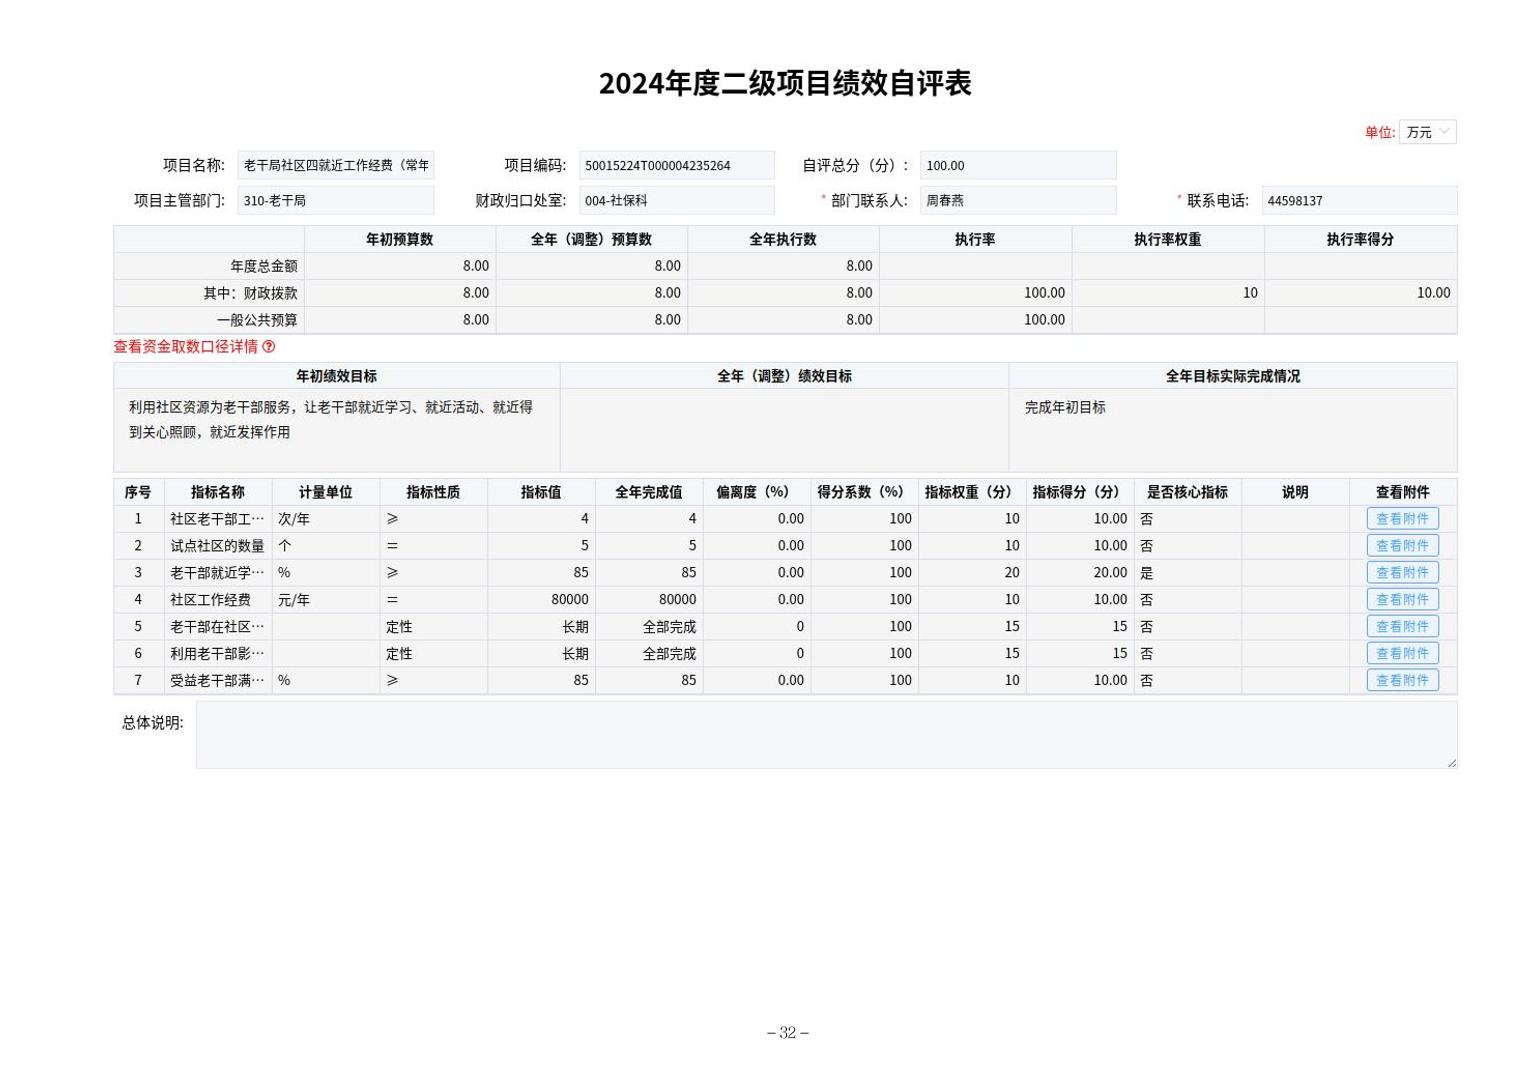Click the page title 2024年度二级项目绩效自评表
The height and width of the screenshot is (1069, 1515).
[785, 83]
